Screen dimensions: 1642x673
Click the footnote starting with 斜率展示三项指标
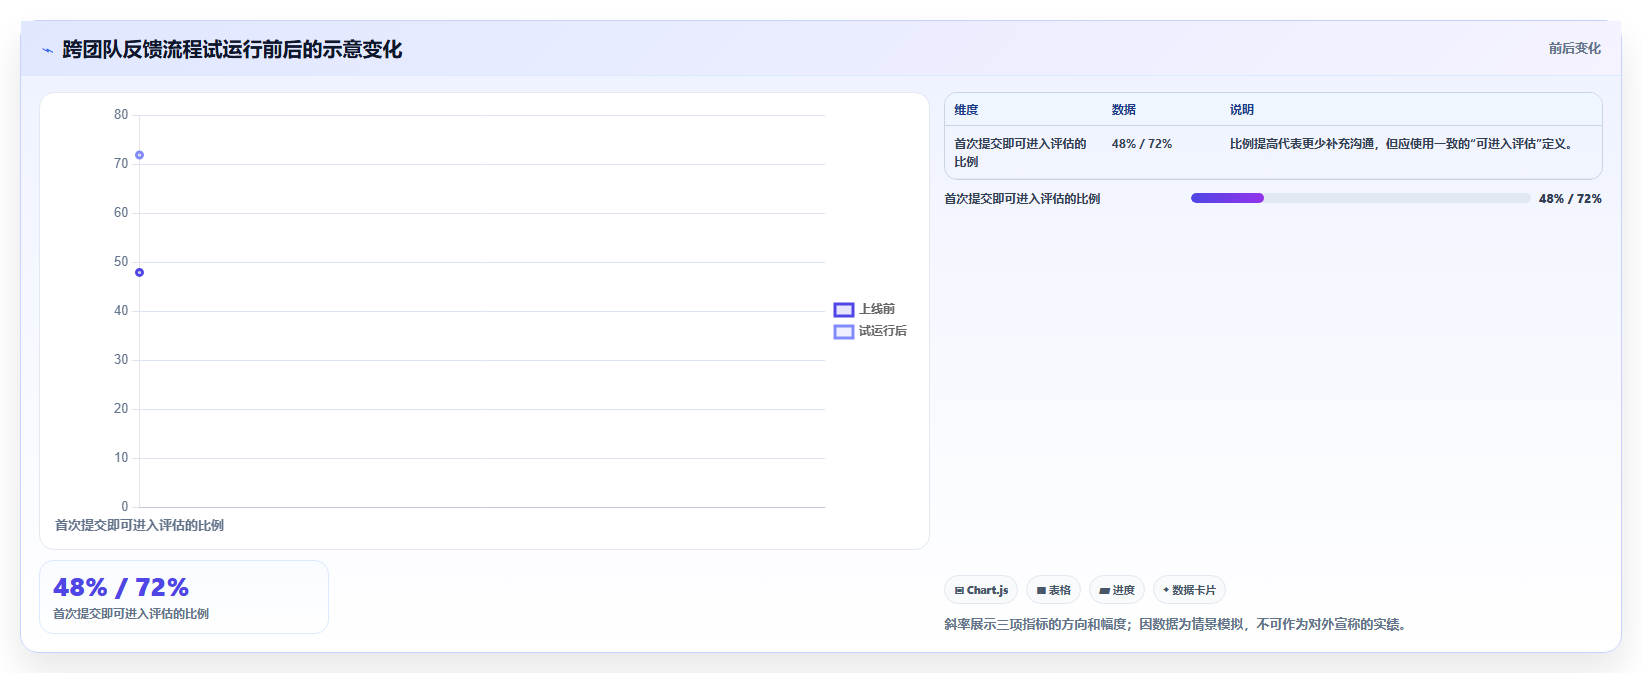(x=1178, y=624)
